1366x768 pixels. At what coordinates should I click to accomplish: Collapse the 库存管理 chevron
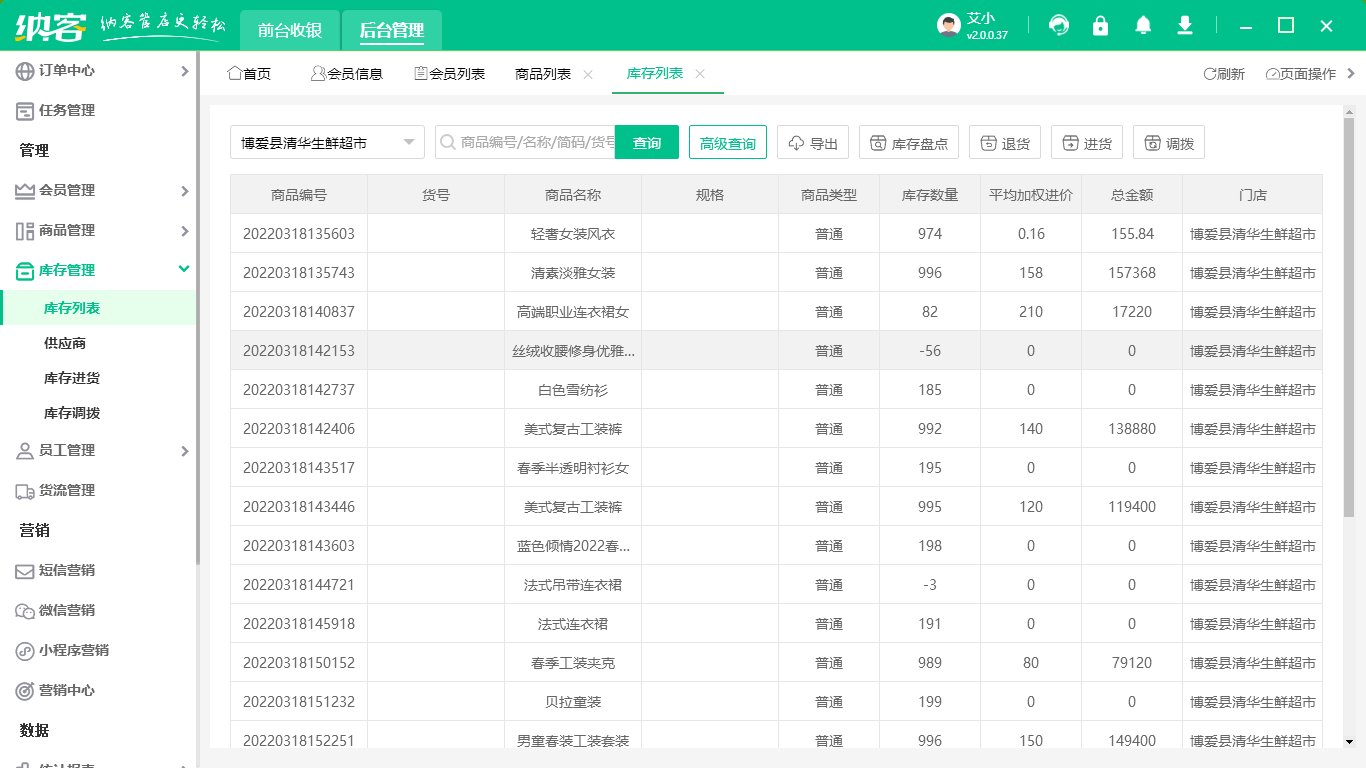pos(184,269)
